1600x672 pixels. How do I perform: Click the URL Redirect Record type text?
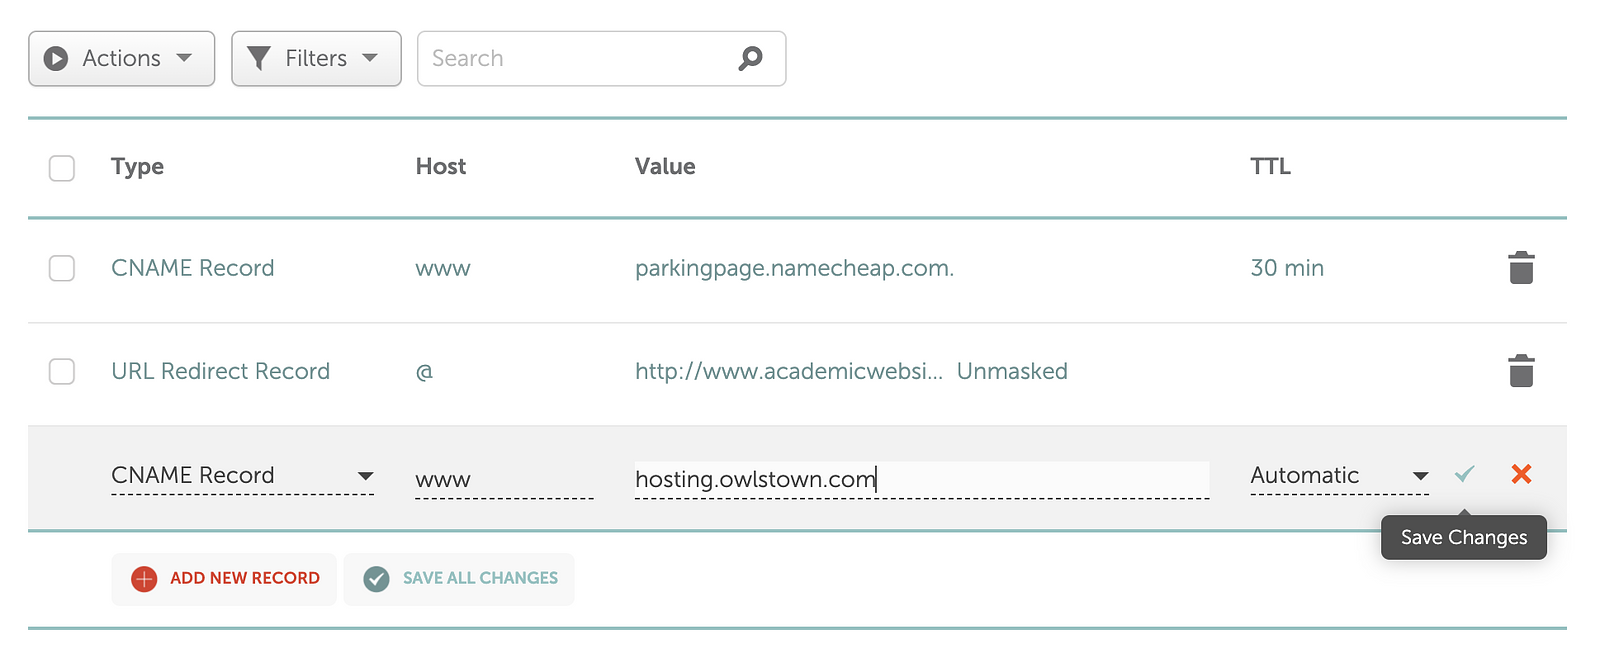(220, 371)
